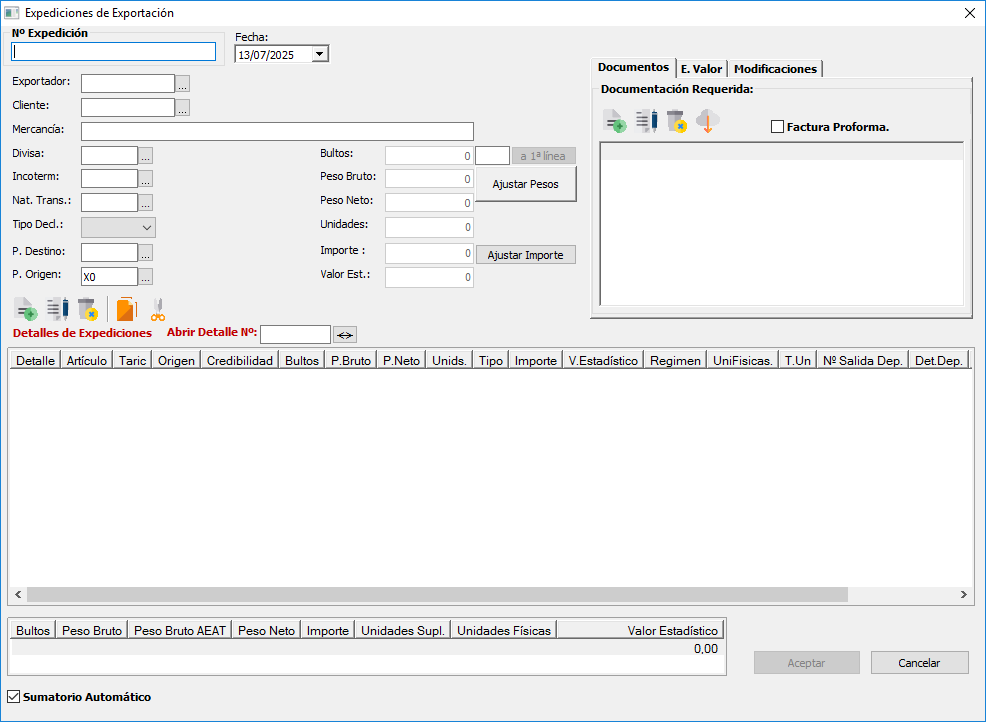
Task: Click the edit expedition detail pencil icon
Action: (x=57, y=309)
